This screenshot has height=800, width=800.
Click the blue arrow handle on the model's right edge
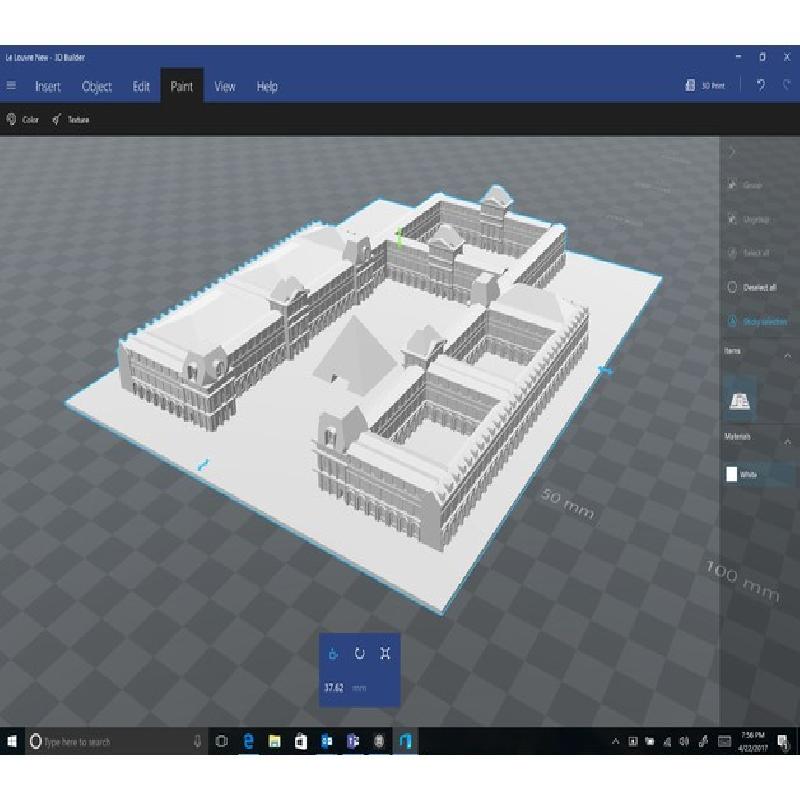pos(605,370)
